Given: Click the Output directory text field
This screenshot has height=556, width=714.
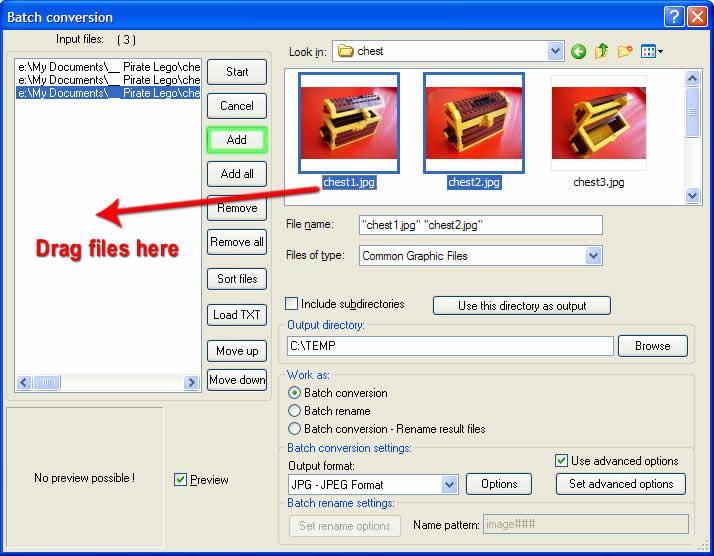Looking at the screenshot, I should tap(450, 346).
